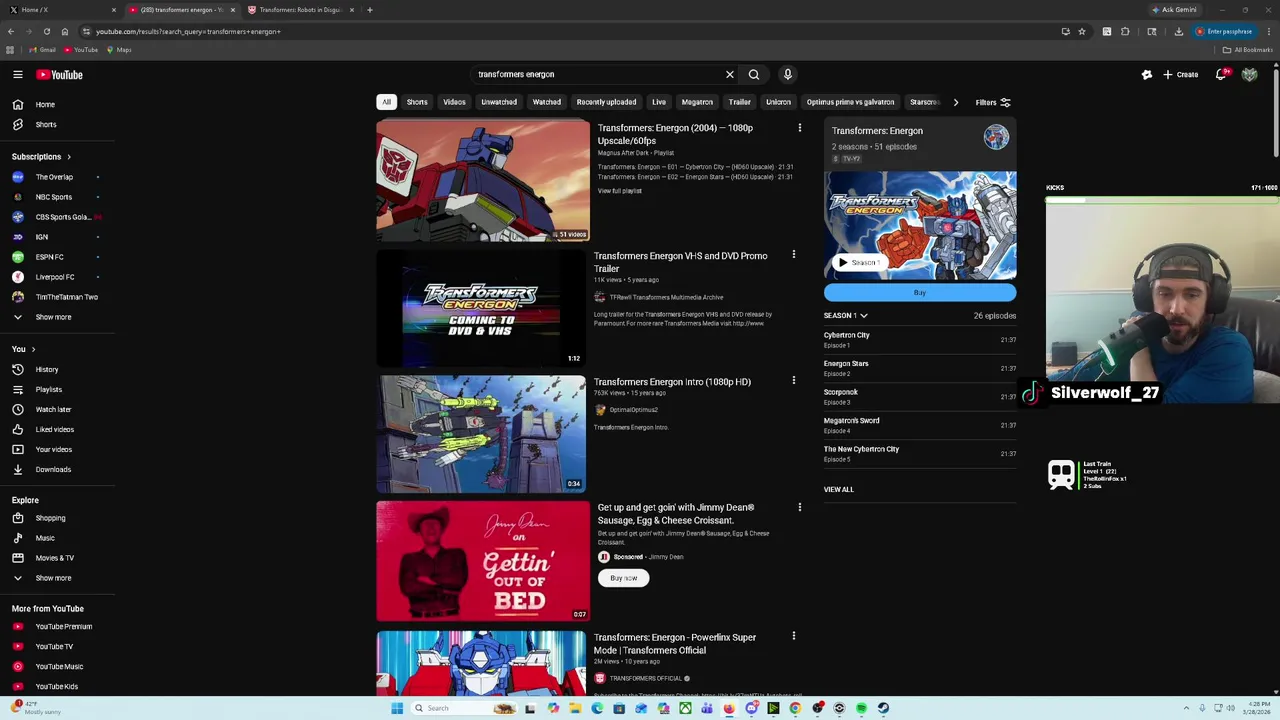The height and width of the screenshot is (720, 1280).
Task: Open YouTube Music link
Action: coord(57,666)
